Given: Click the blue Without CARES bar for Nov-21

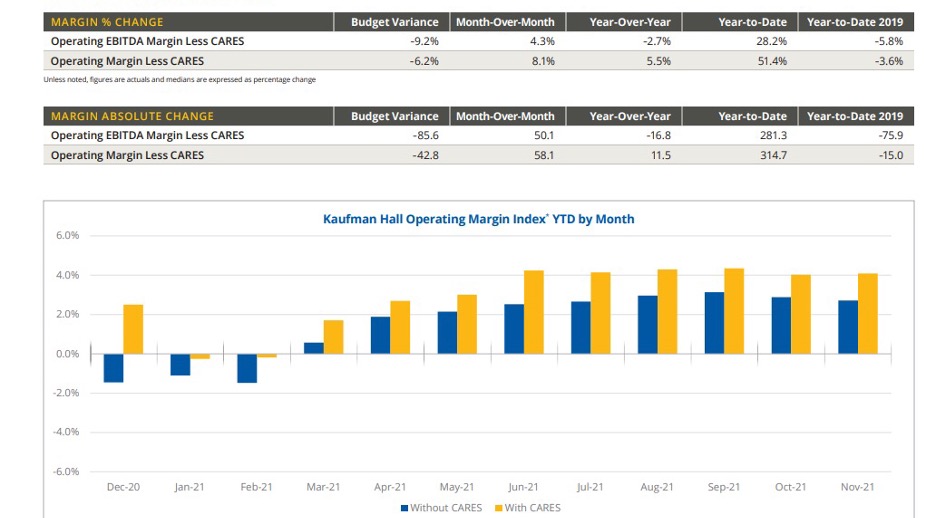Looking at the screenshot, I should (848, 327).
